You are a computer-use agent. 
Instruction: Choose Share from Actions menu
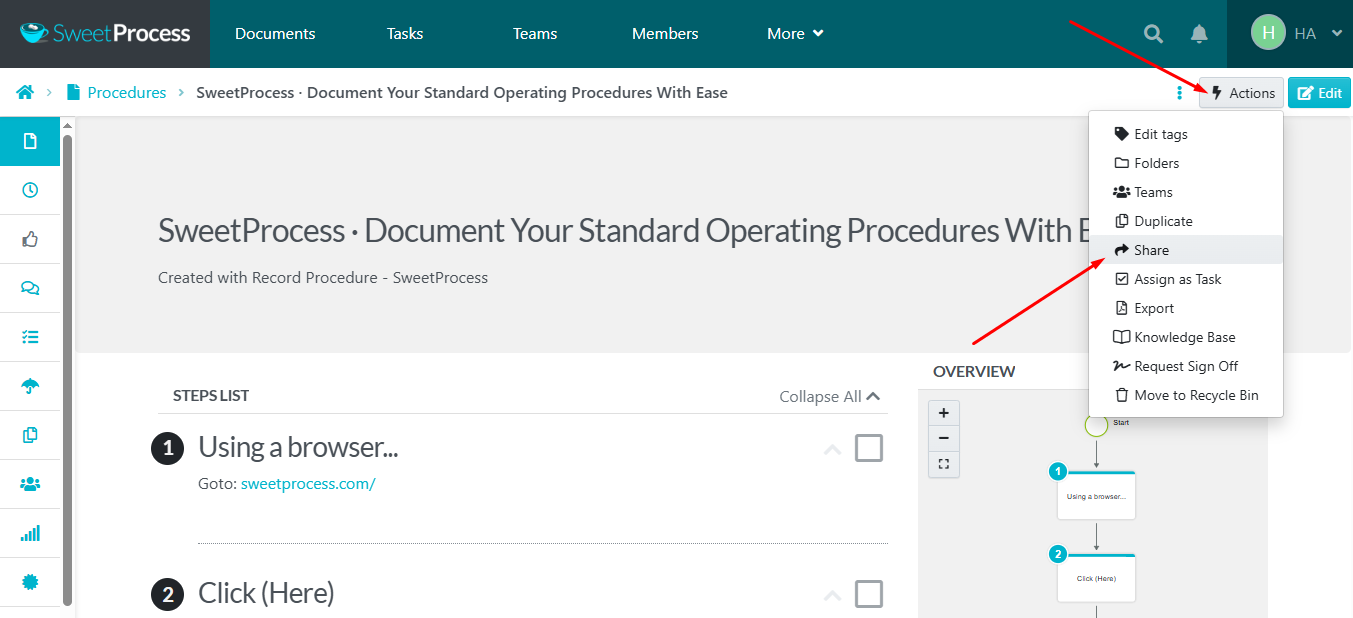point(1186,250)
